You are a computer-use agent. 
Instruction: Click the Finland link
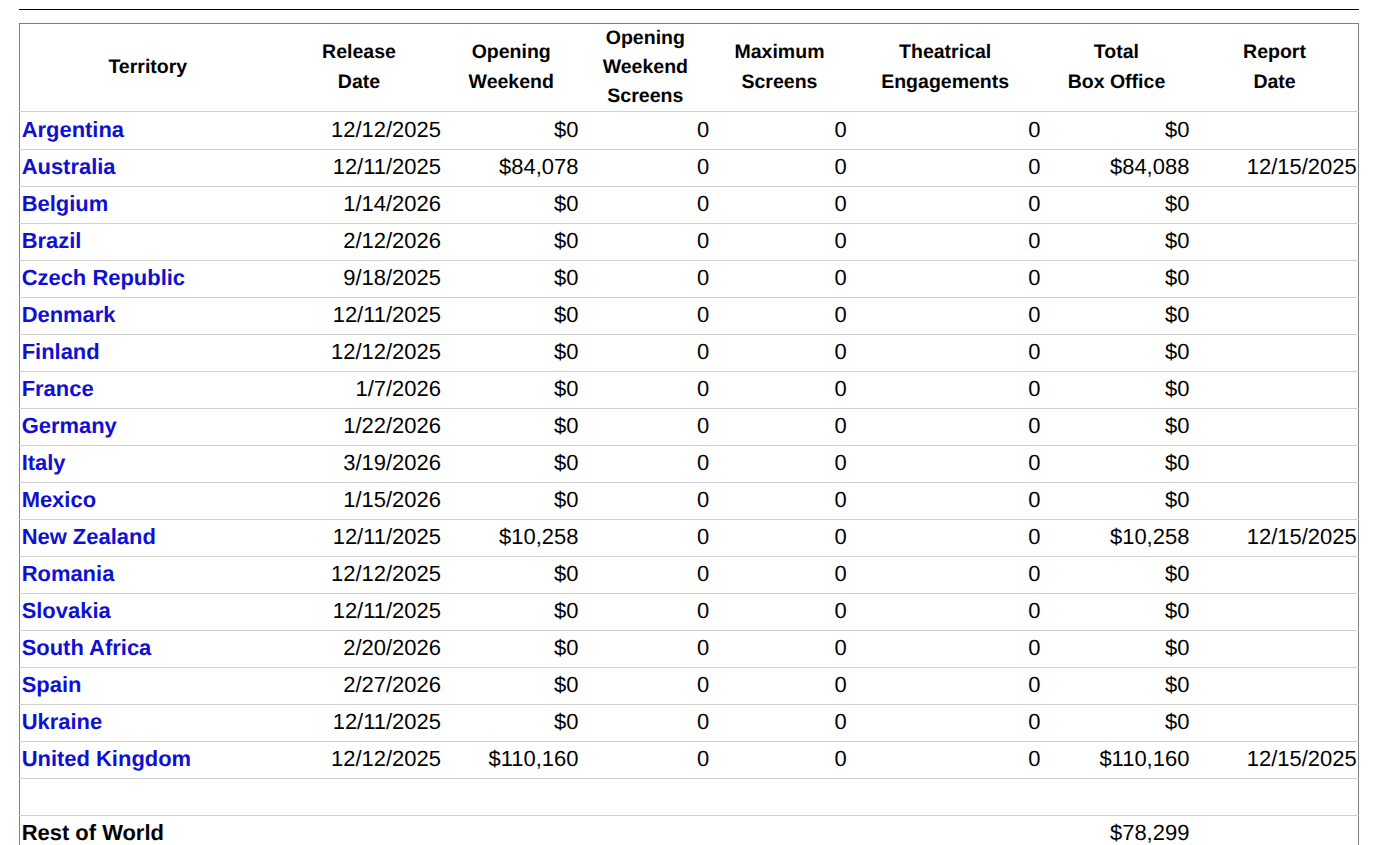61,352
